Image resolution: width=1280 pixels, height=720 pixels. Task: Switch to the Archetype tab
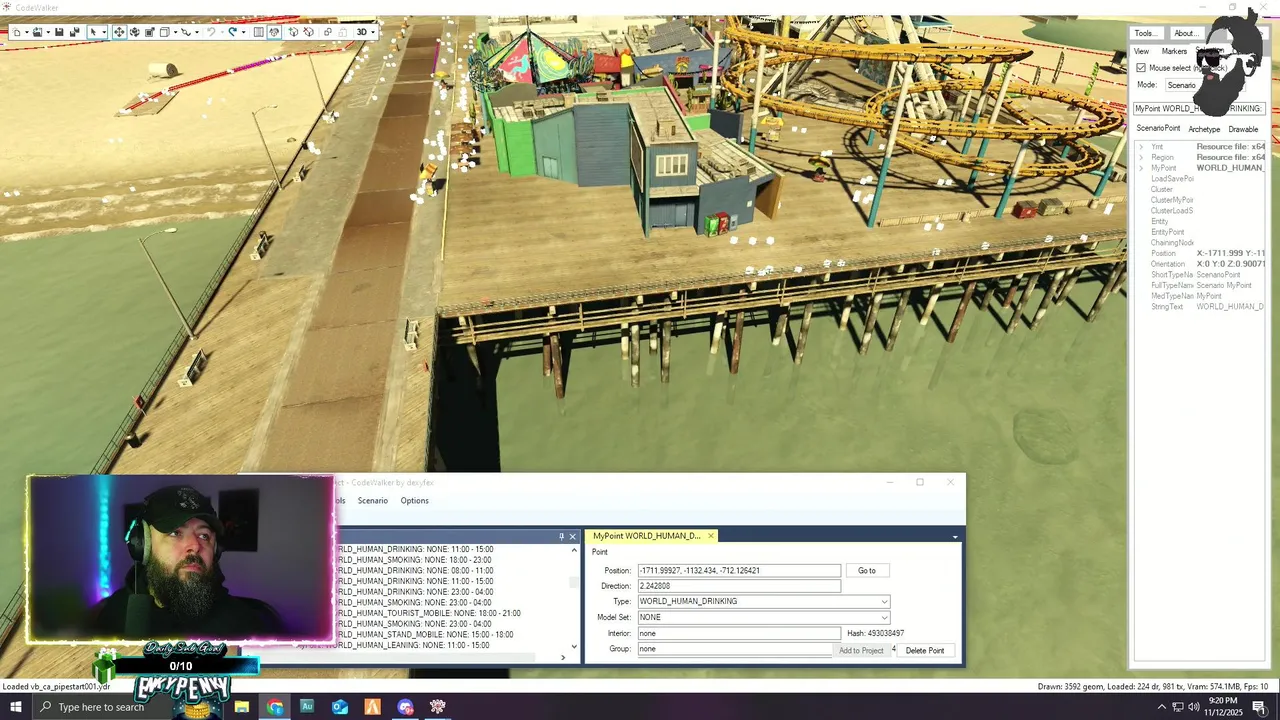1204,129
